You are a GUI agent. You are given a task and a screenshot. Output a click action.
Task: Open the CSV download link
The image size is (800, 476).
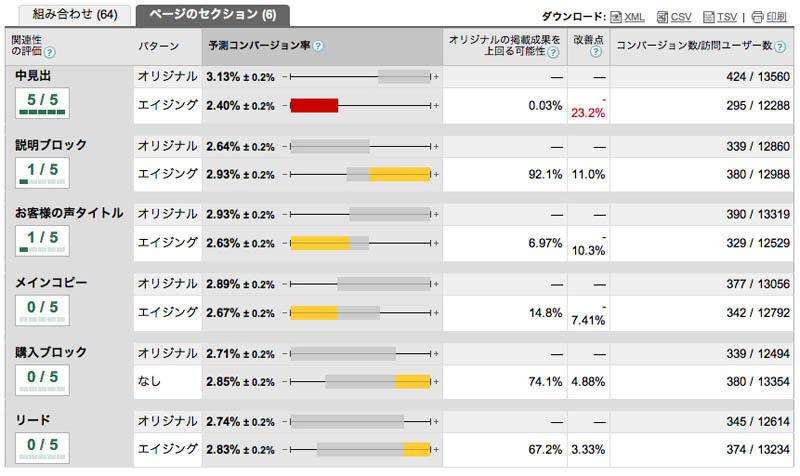point(681,17)
